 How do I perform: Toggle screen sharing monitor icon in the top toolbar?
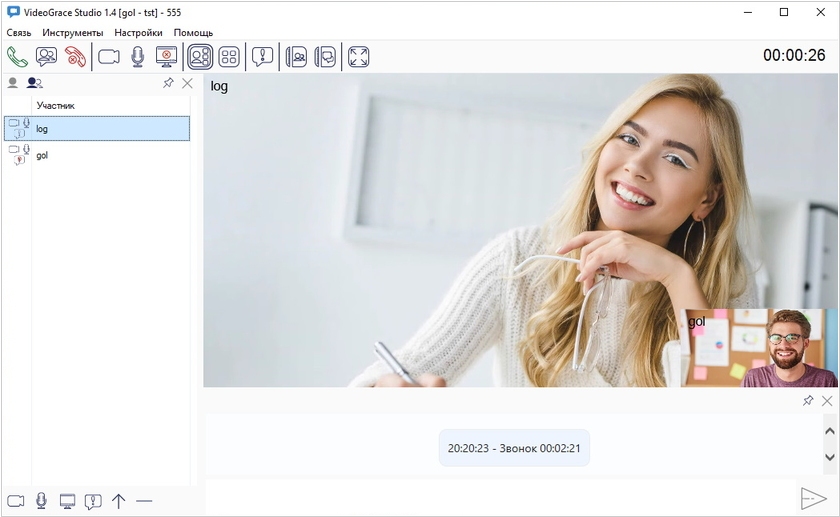(x=166, y=57)
